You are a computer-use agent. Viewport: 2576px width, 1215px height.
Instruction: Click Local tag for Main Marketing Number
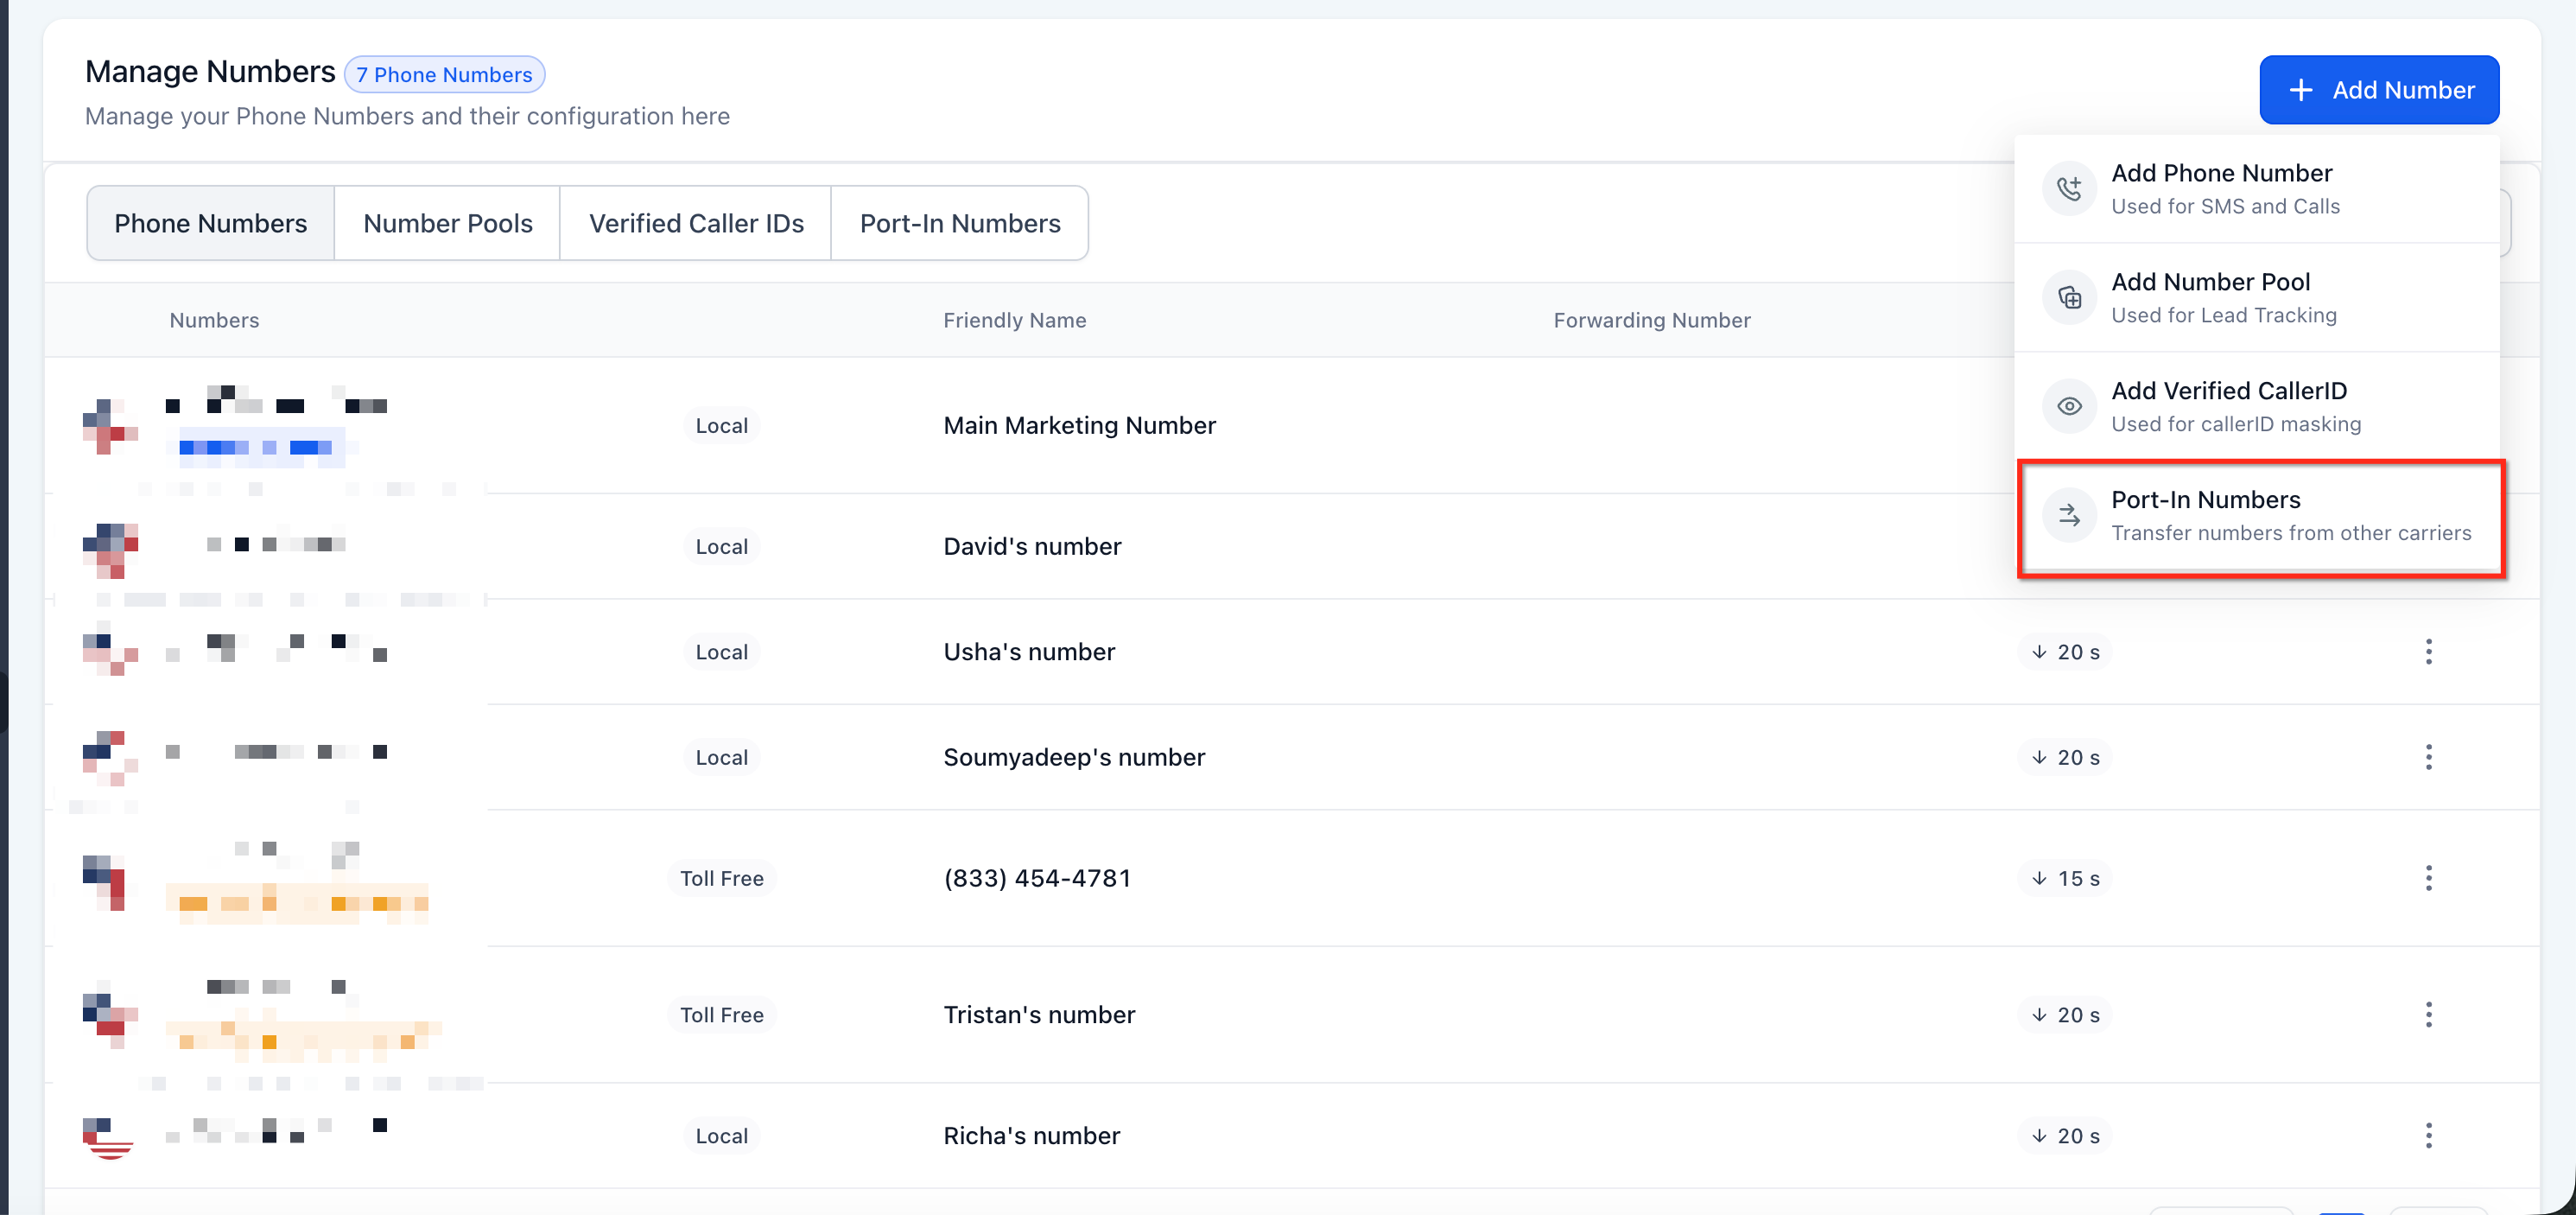(x=721, y=425)
